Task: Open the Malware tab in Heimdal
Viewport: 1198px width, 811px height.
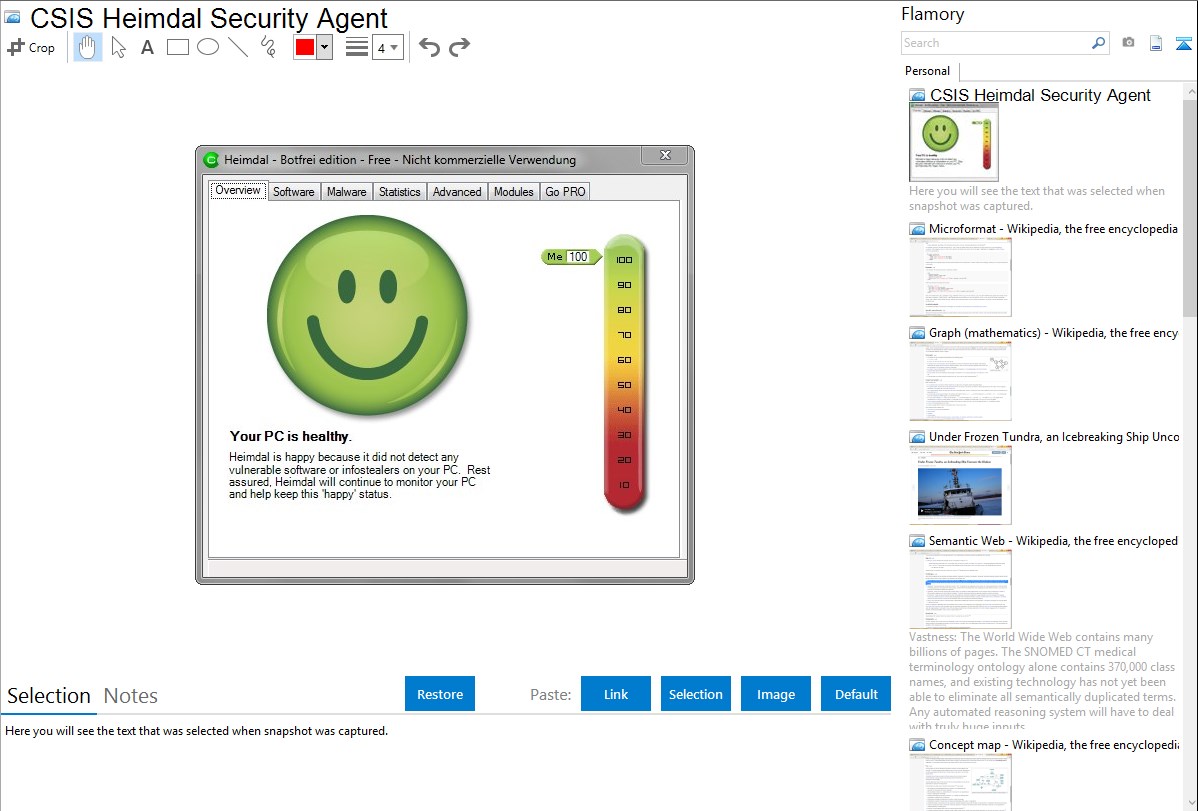Action: 346,192
